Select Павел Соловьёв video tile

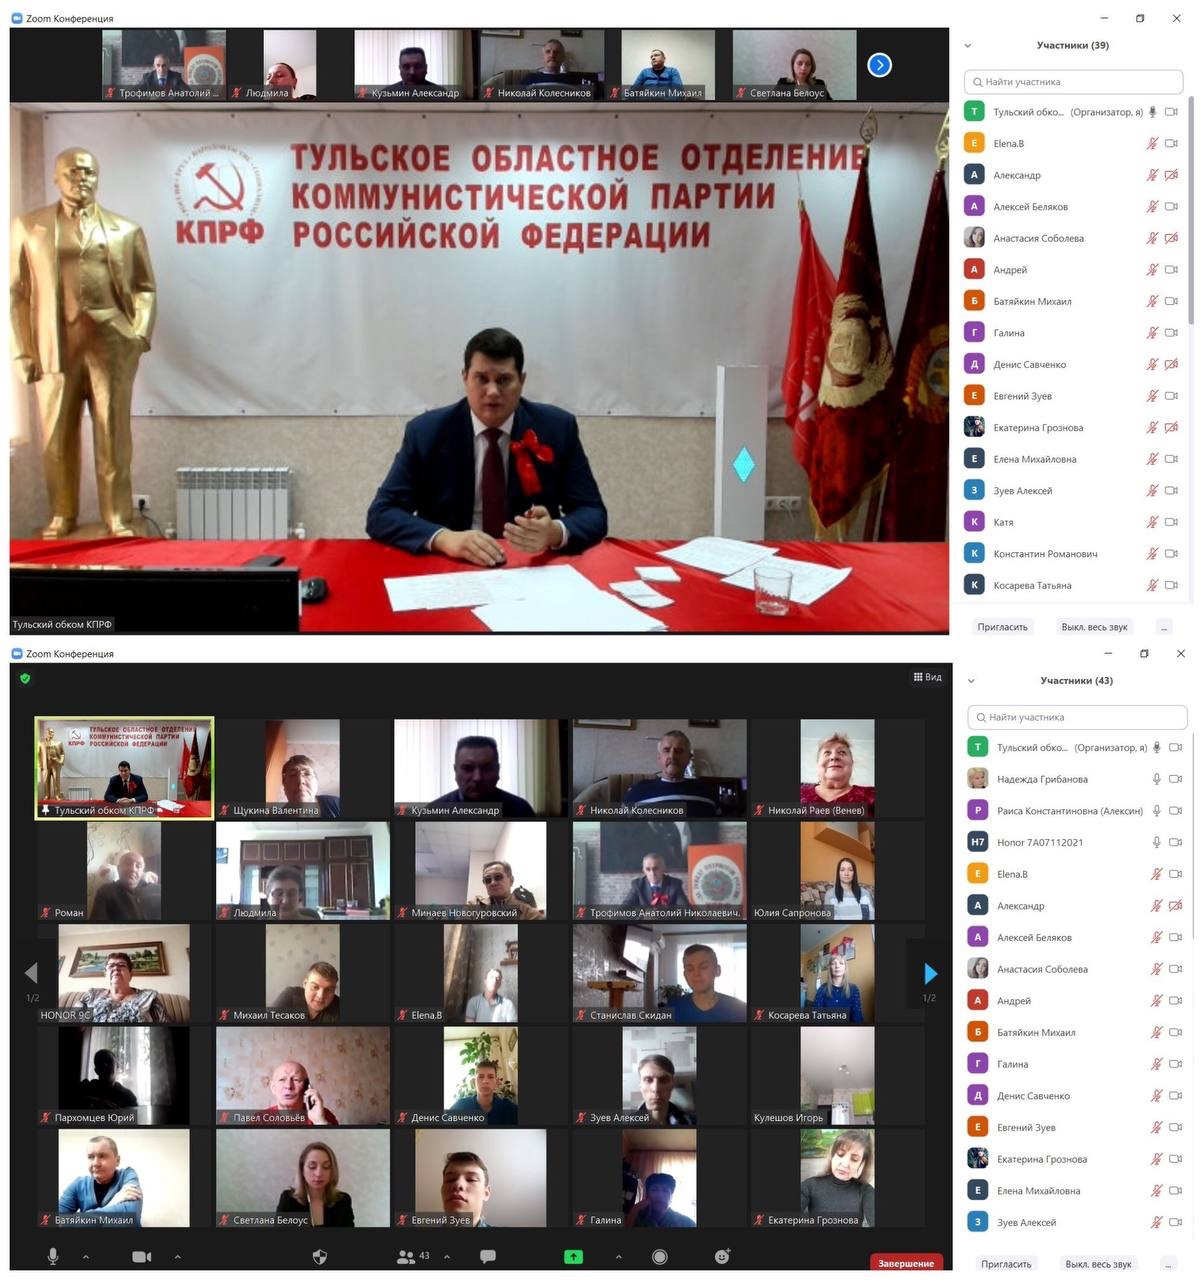coord(303,1076)
